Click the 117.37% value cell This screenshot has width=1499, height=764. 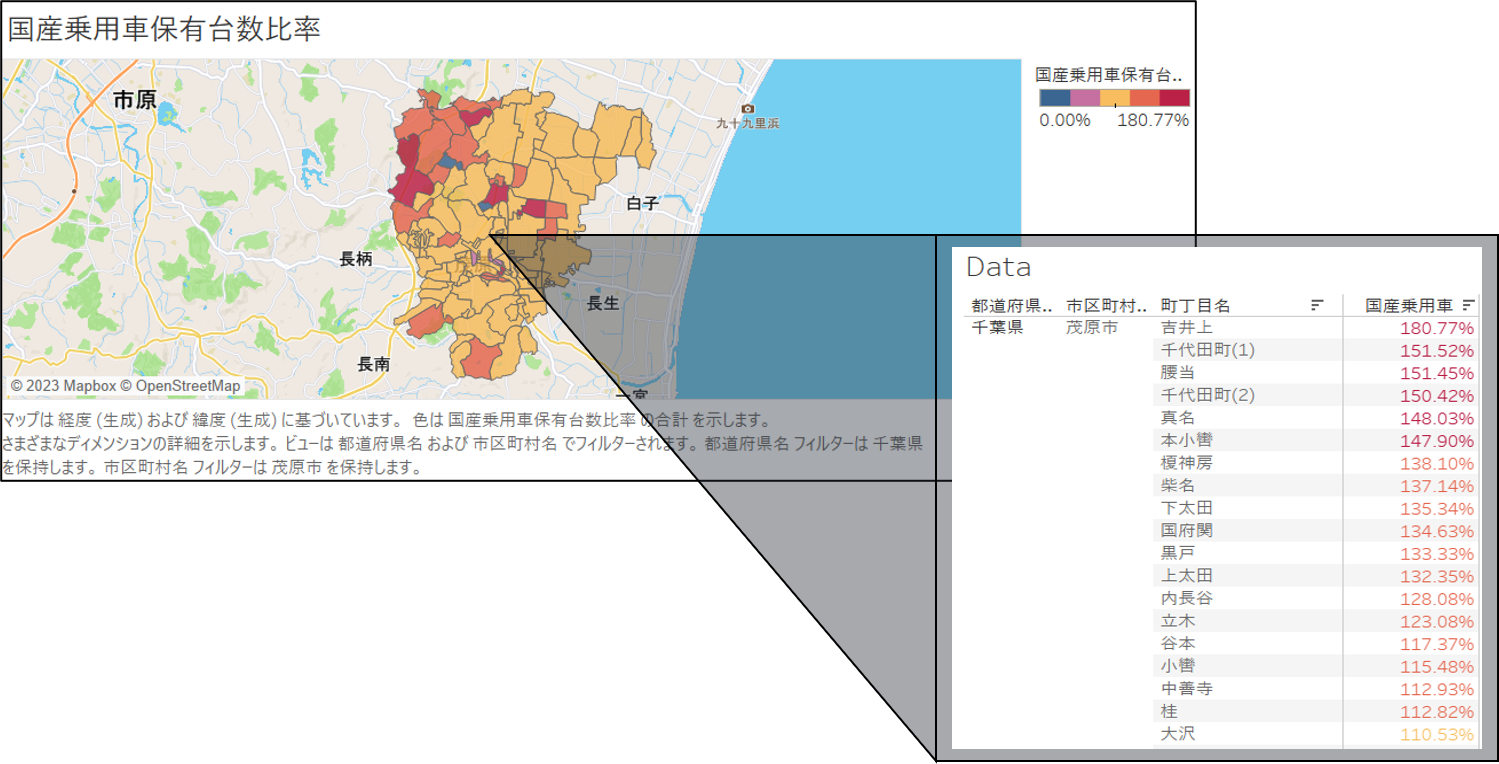tap(1437, 644)
